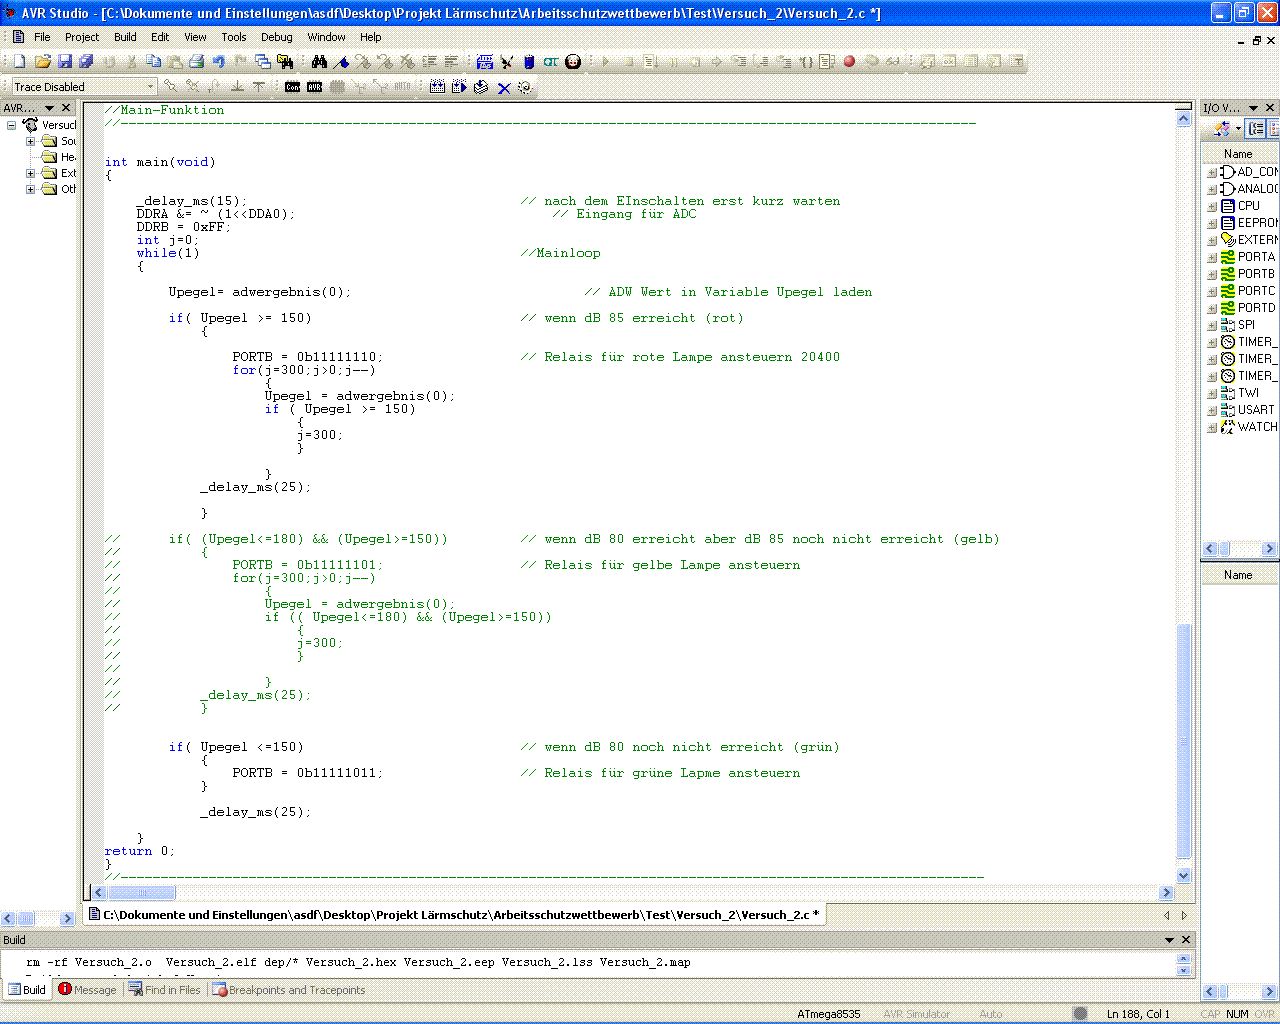Click the black Con connect icon
Image resolution: width=1280 pixels, height=1024 pixels.
click(x=293, y=87)
